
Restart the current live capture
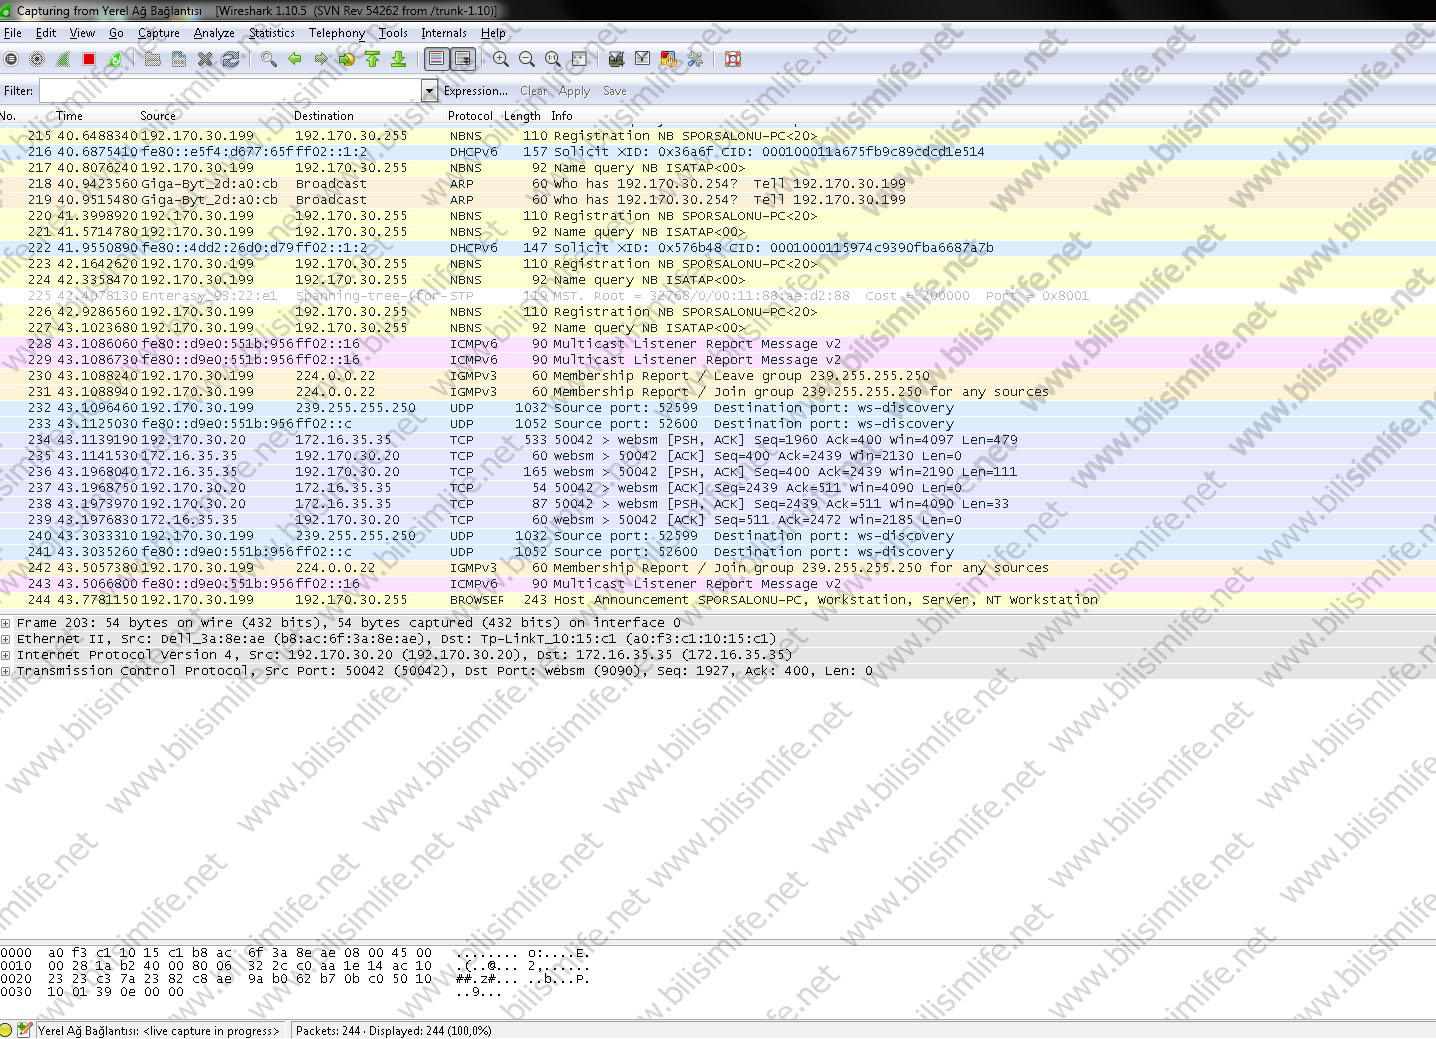115,59
